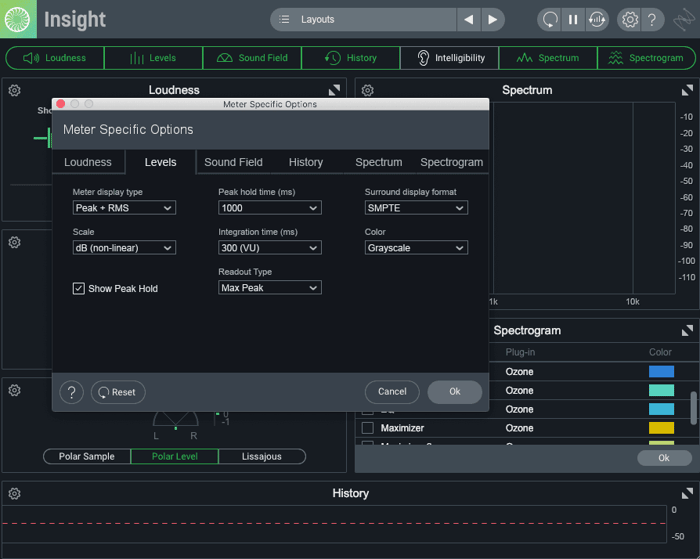Open the Peak hold time dropdown
The image size is (700, 559).
coord(270,208)
